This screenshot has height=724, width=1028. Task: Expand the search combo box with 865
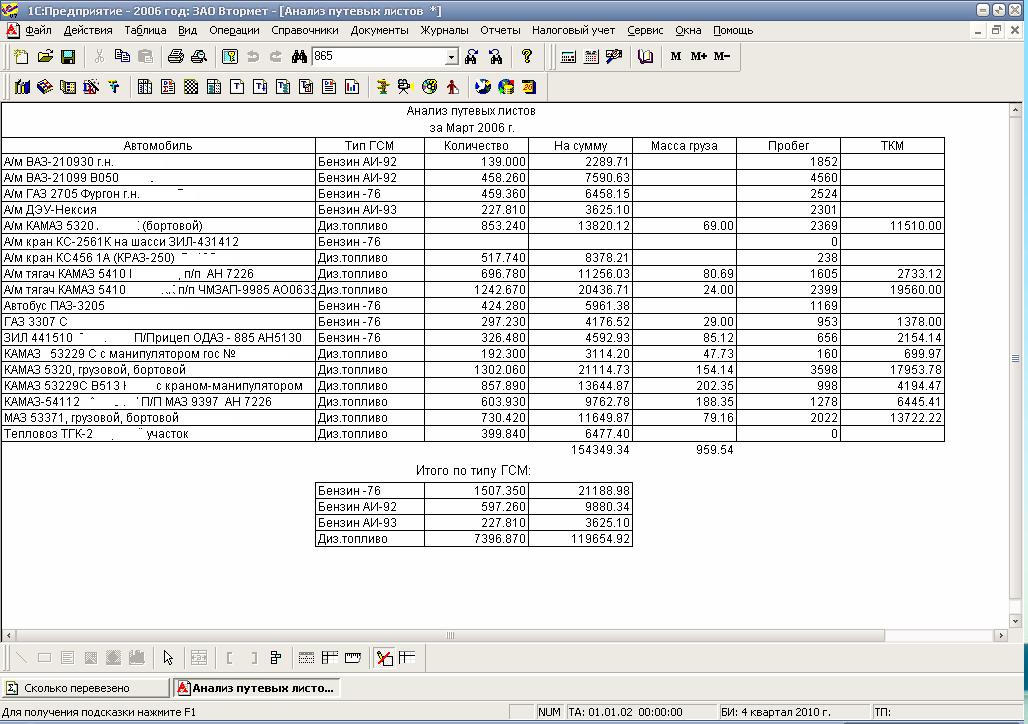(451, 57)
